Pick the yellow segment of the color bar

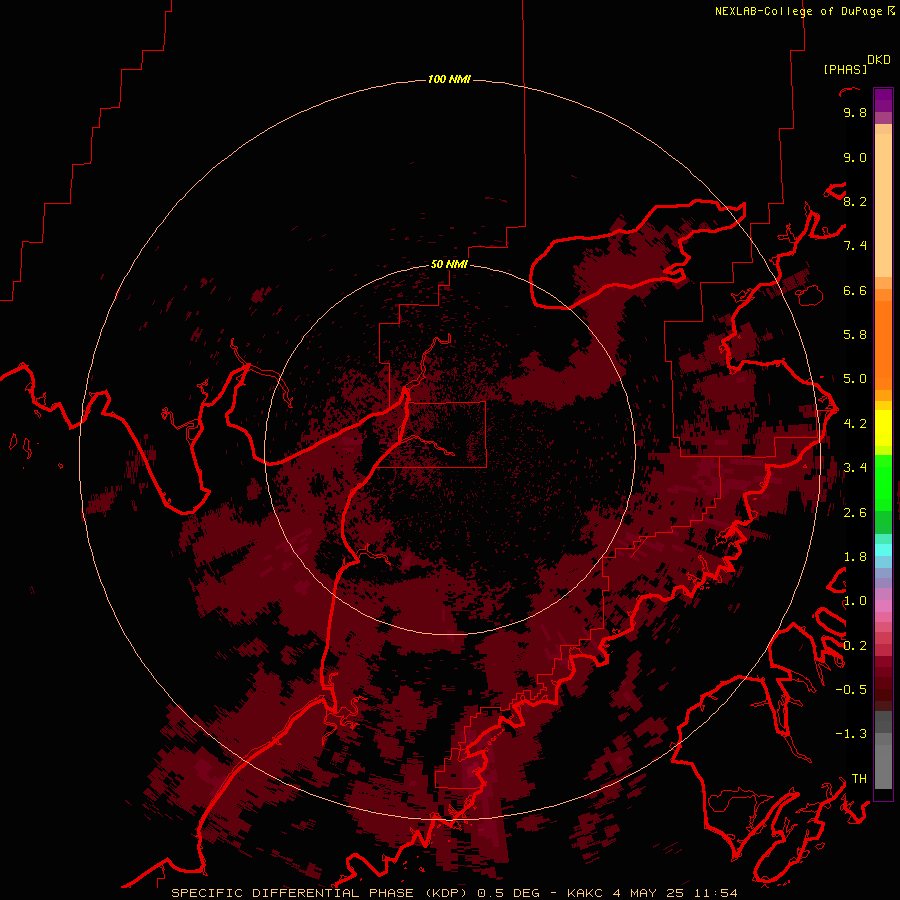click(x=883, y=428)
